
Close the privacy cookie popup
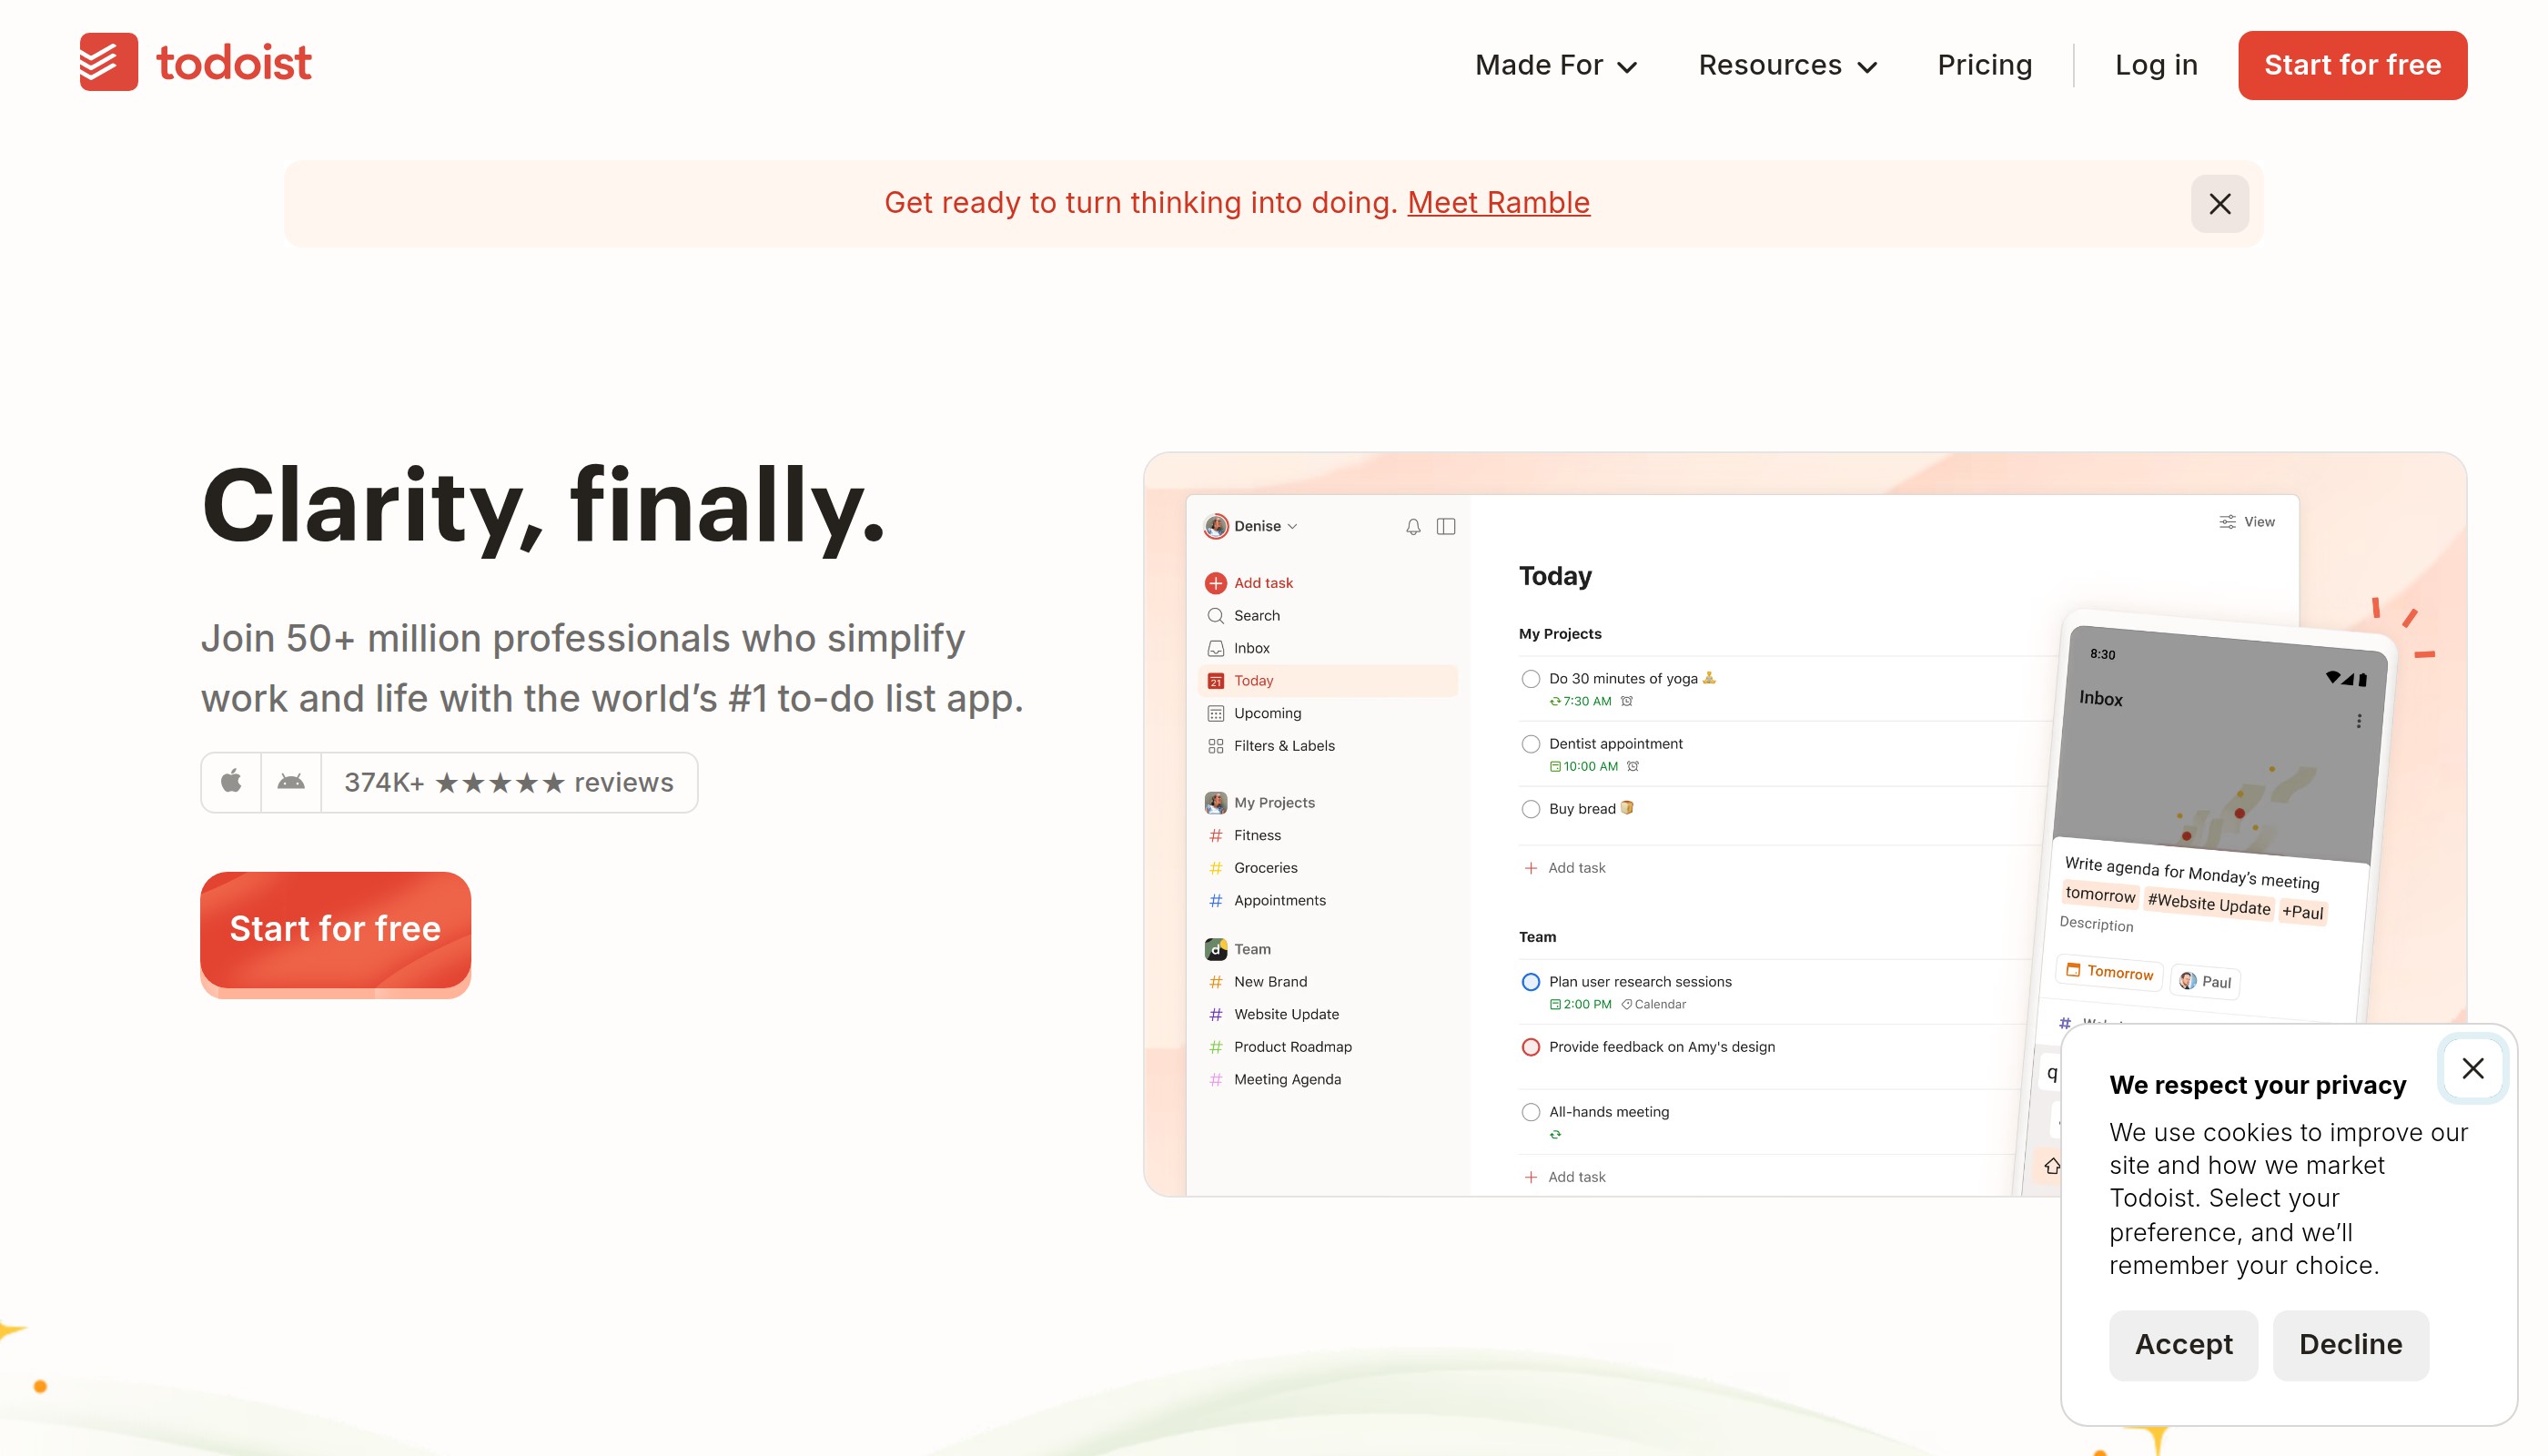click(x=2472, y=1068)
